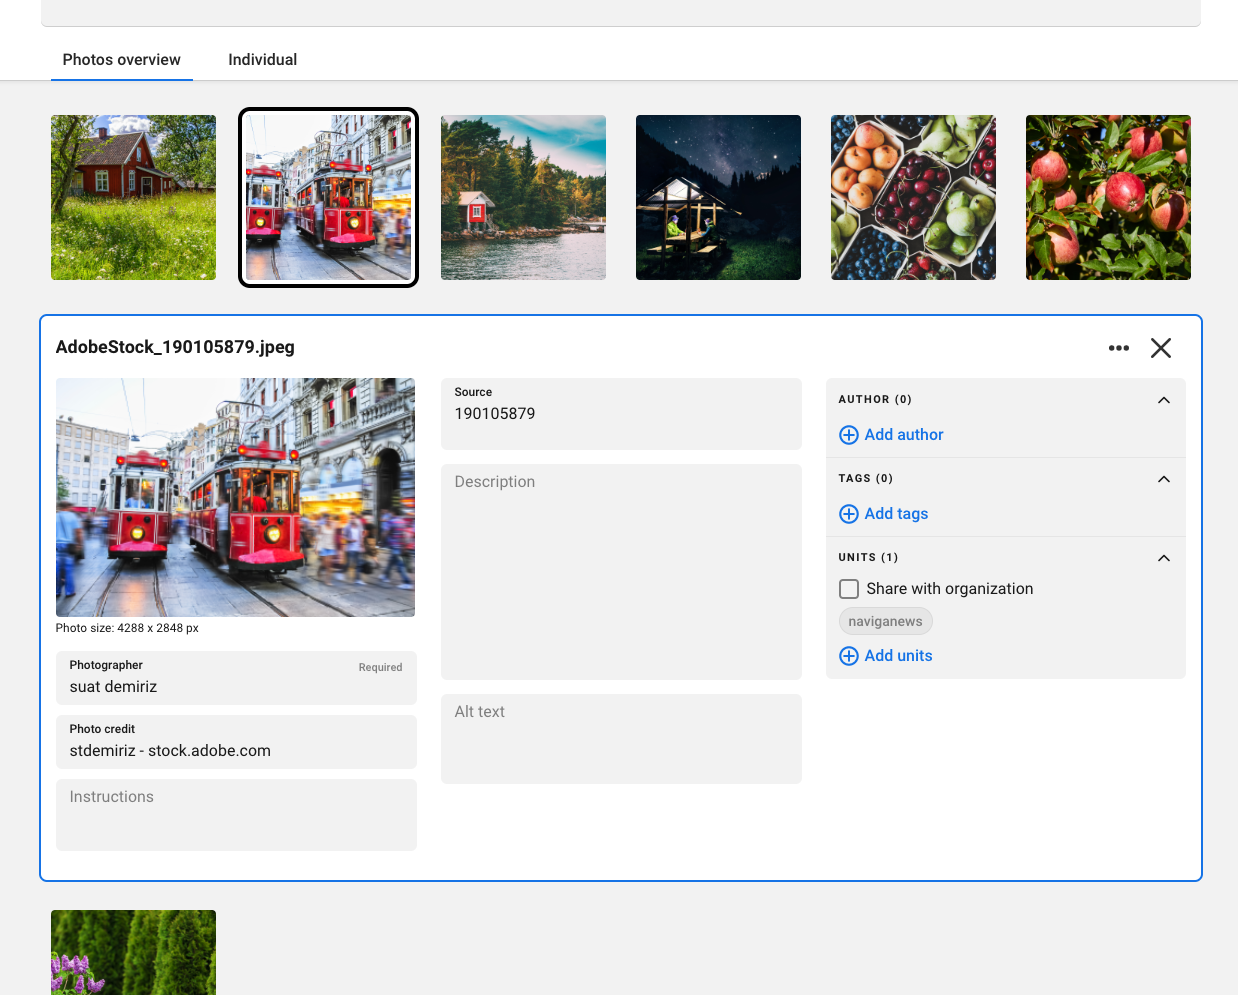Enable Share with organization checkbox
The width and height of the screenshot is (1238, 995).
pyautogui.click(x=849, y=589)
